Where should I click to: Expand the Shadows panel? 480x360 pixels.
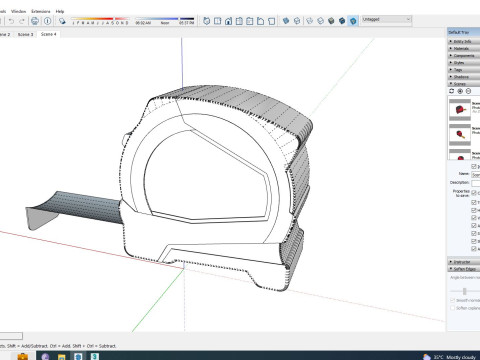click(464, 77)
